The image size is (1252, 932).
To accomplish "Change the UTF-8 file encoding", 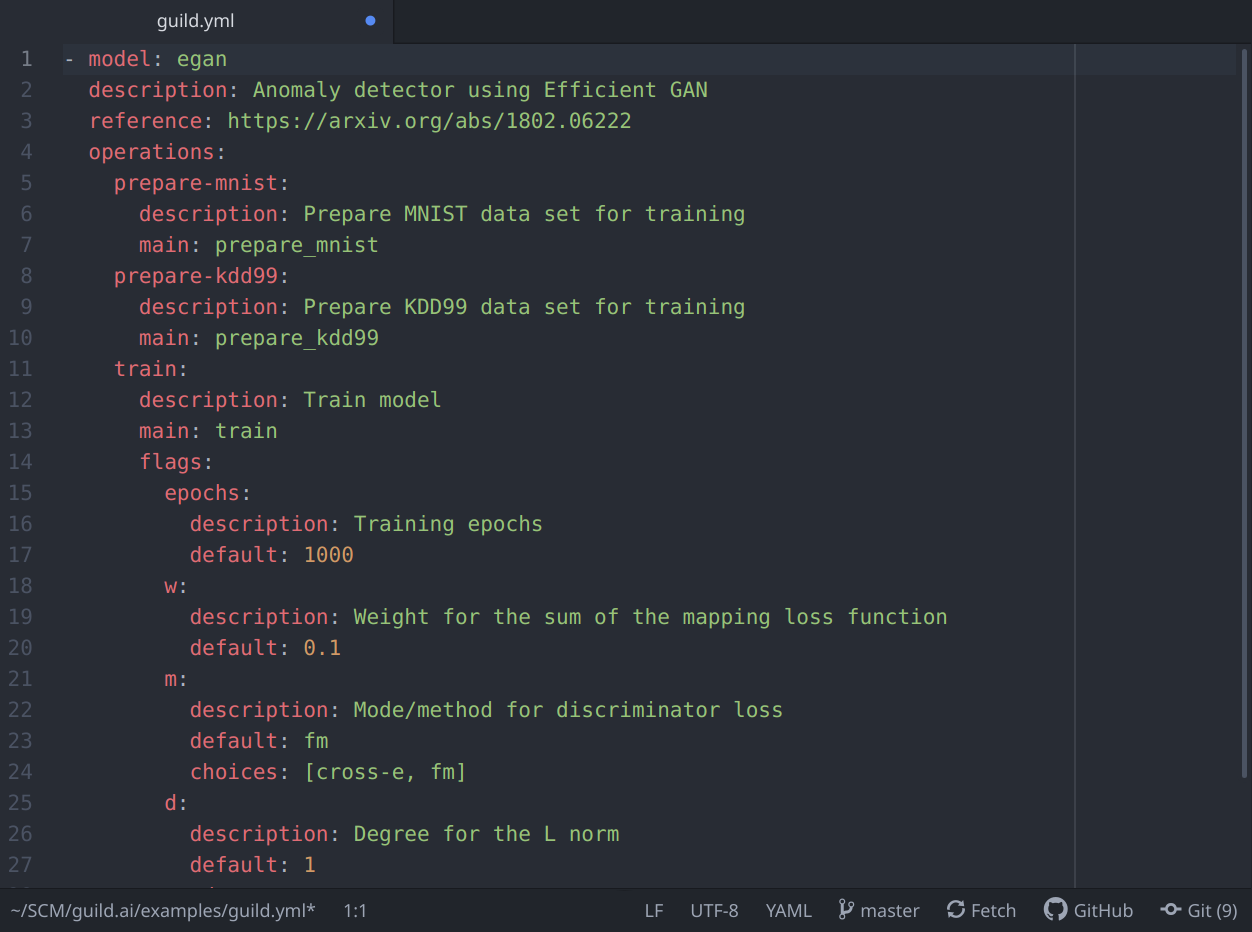I will (714, 910).
